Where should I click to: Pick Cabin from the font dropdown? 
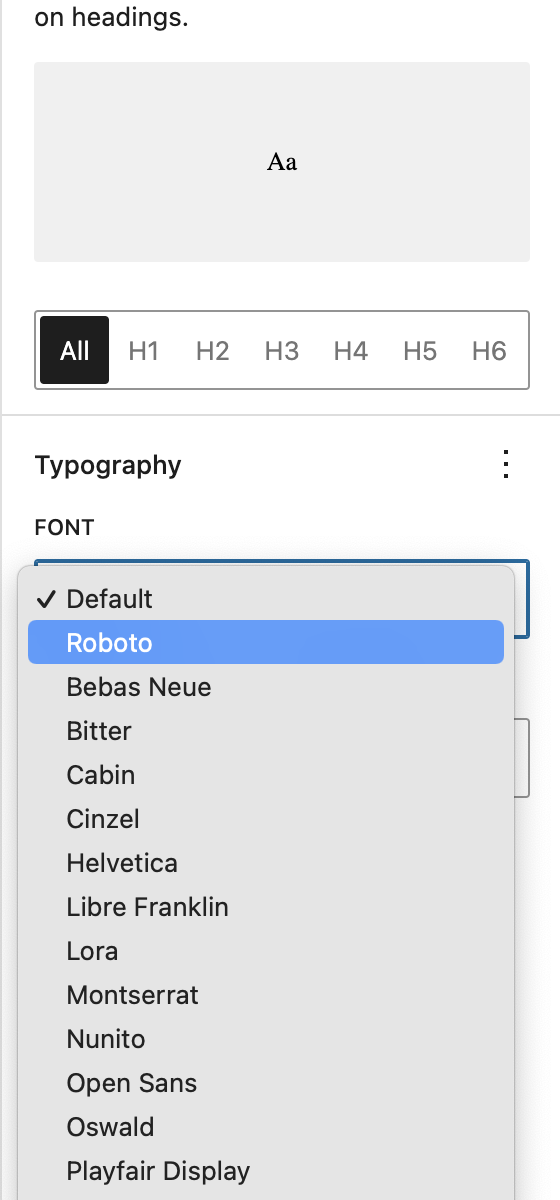point(266,774)
